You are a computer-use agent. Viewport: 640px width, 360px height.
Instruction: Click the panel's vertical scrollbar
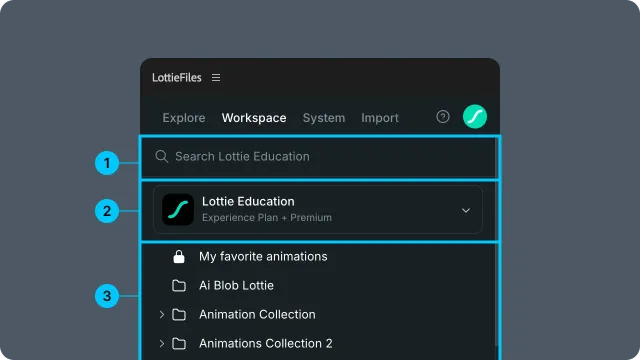[496, 241]
